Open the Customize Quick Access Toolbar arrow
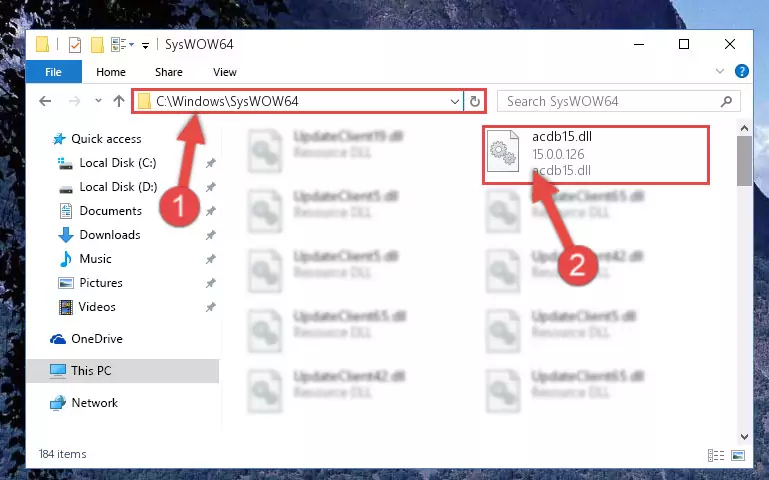Screen dimensions: 769x480 [145, 46]
